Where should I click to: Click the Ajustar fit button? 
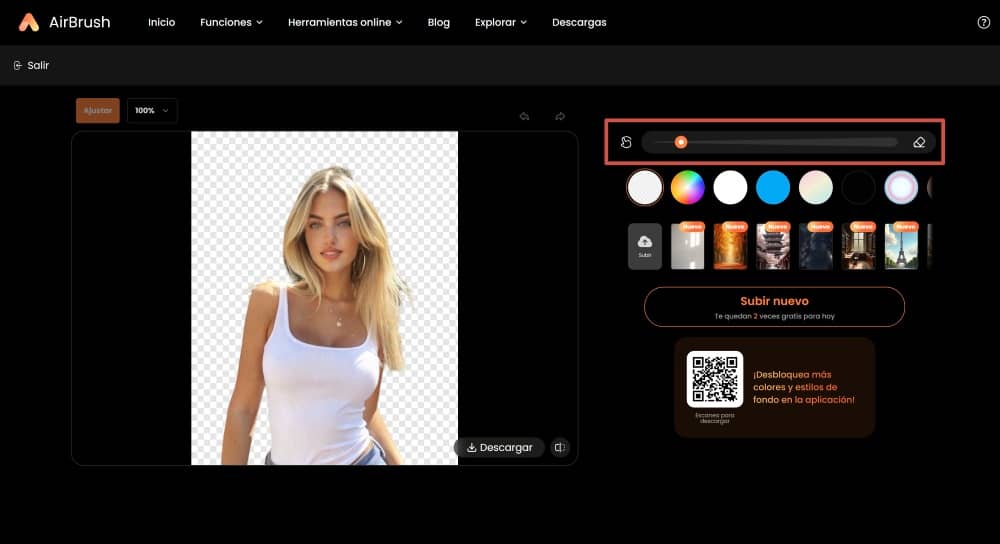pos(98,110)
